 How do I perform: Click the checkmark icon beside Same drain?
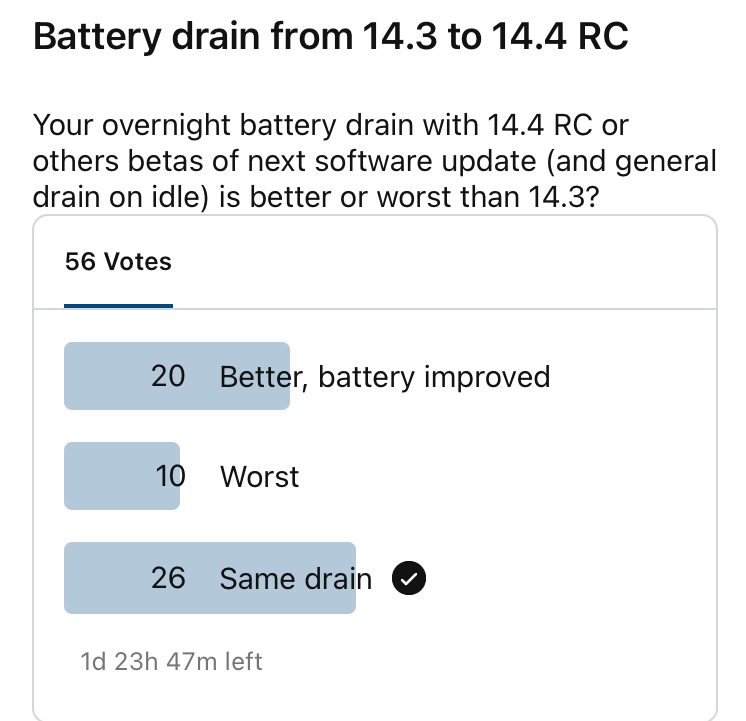click(410, 578)
